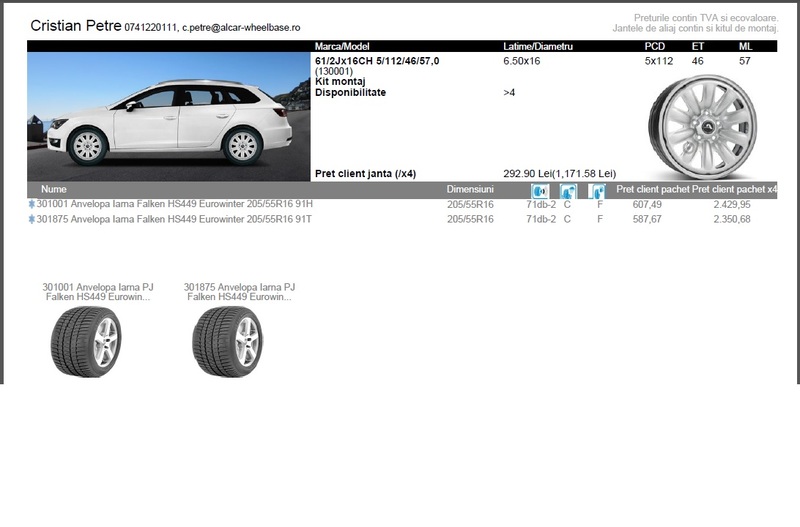Click the availability value >4

pyautogui.click(x=509, y=92)
